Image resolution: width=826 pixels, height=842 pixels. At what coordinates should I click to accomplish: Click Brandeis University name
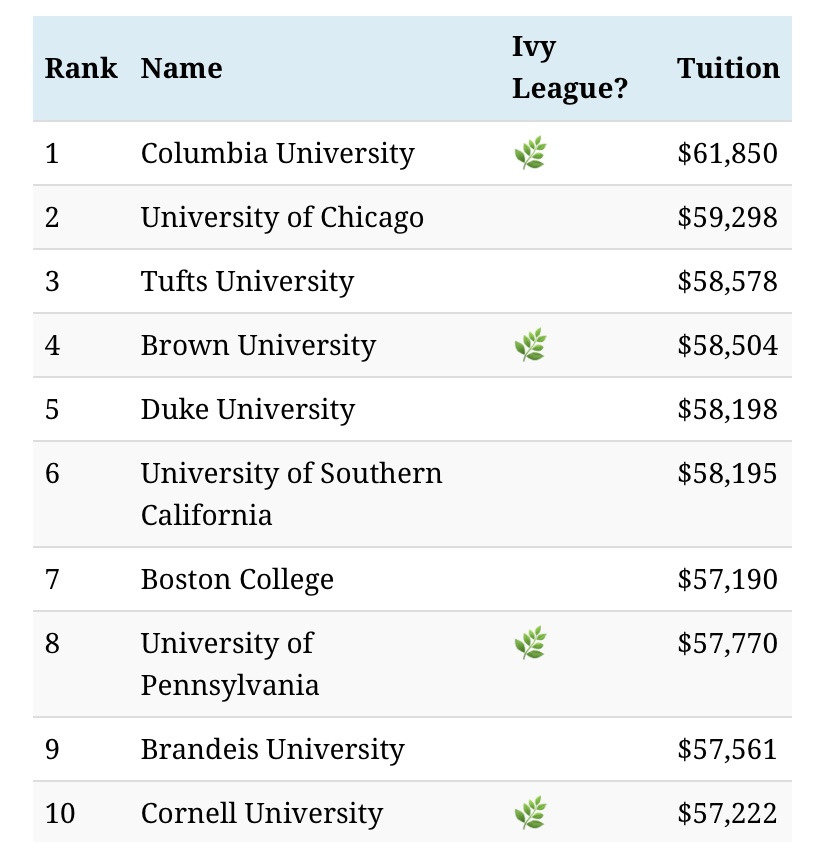(x=273, y=749)
